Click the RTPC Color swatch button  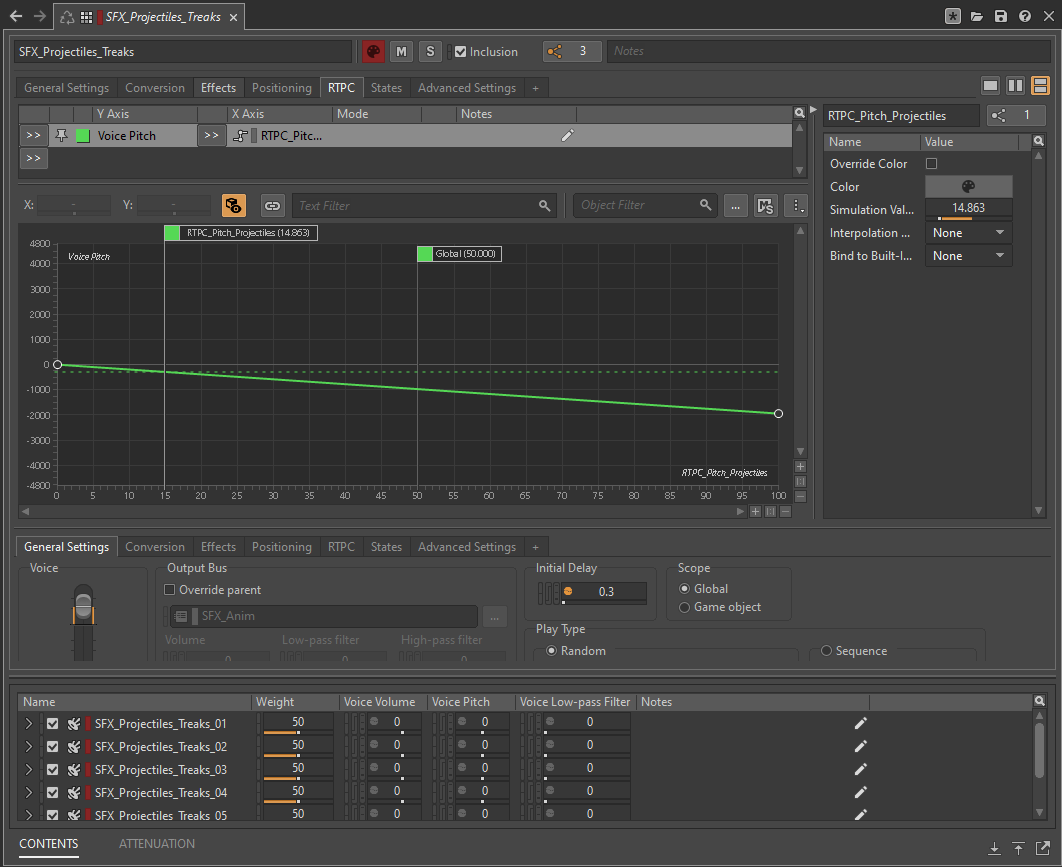[968, 187]
